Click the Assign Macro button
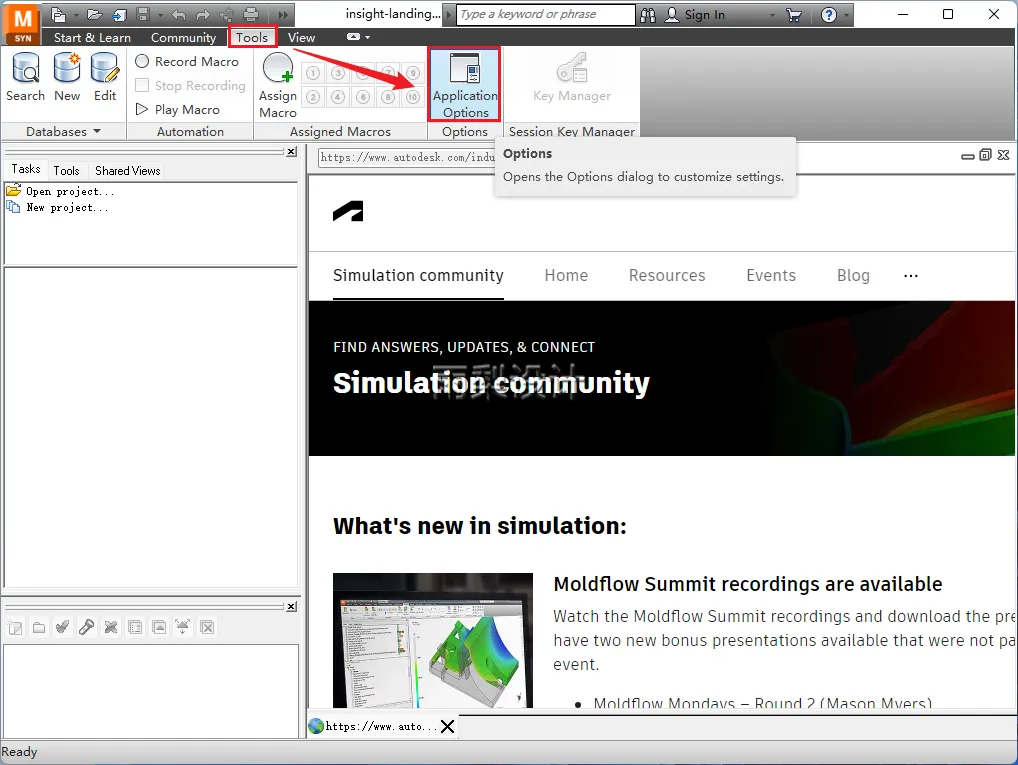 point(278,86)
